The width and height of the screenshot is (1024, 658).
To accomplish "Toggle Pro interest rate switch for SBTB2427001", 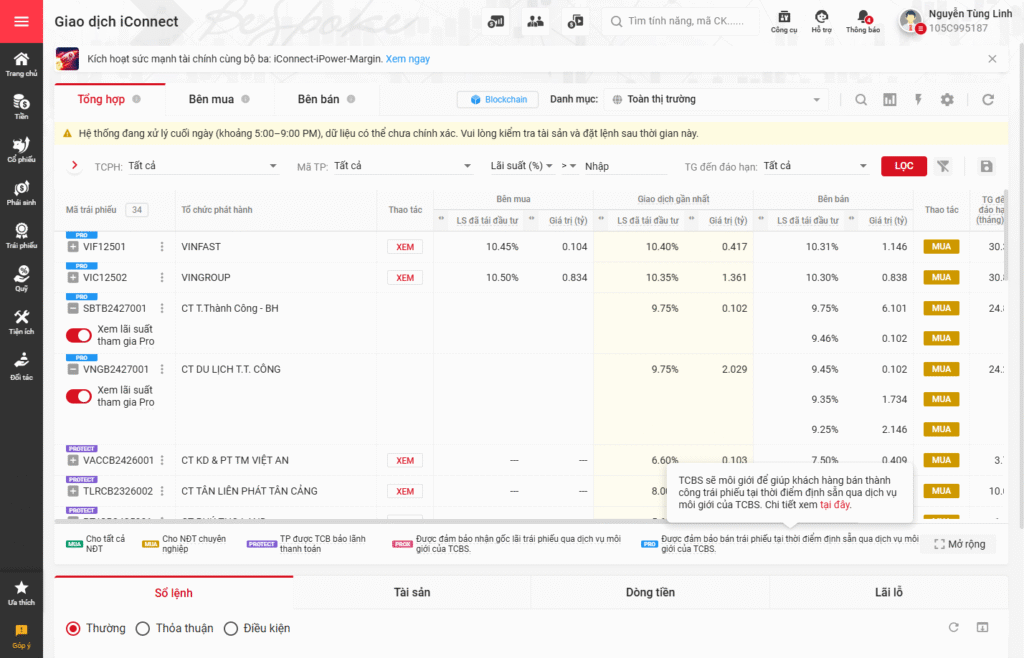I will 79,335.
